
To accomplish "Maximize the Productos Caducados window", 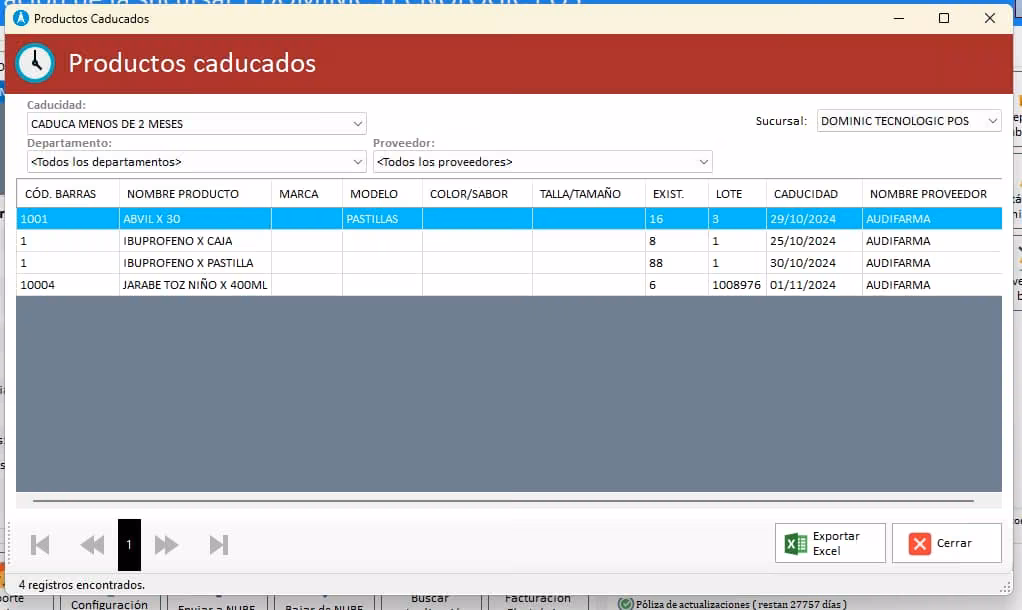I will 944,18.
